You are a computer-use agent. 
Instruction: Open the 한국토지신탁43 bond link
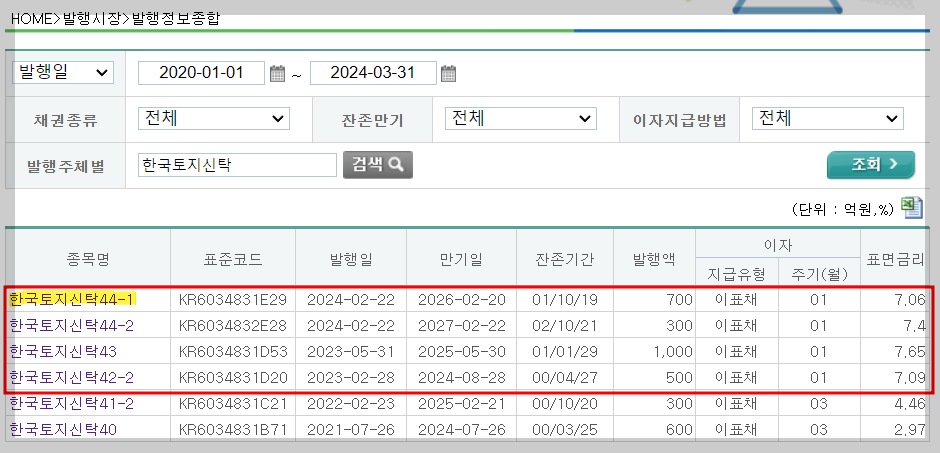click(64, 352)
